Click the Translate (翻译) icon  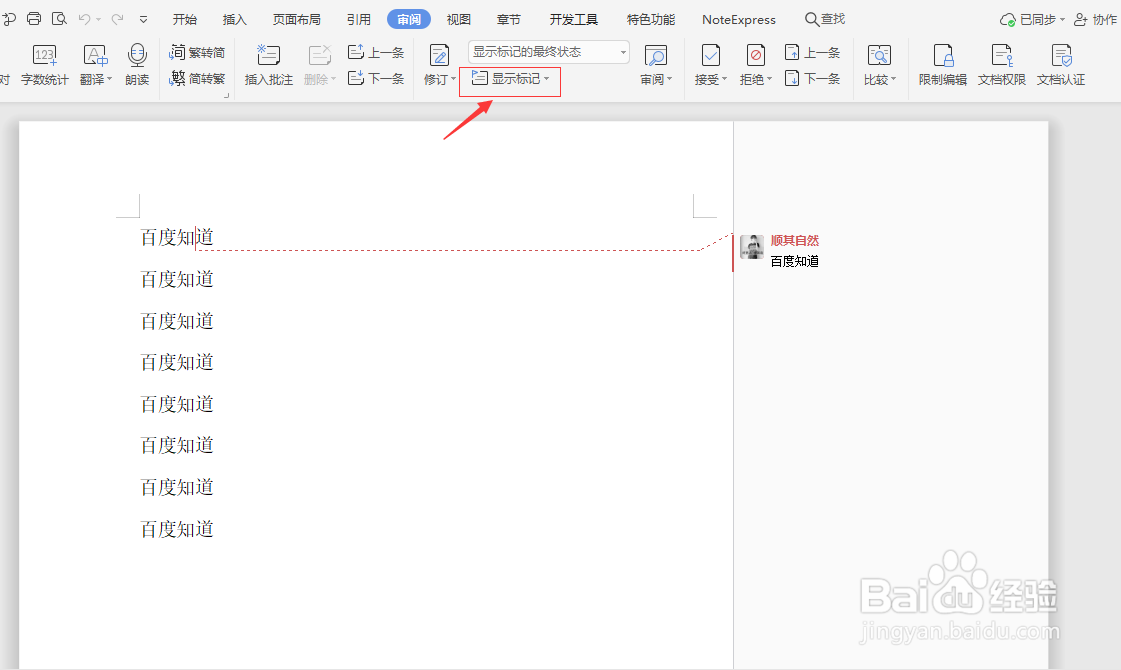pos(94,56)
